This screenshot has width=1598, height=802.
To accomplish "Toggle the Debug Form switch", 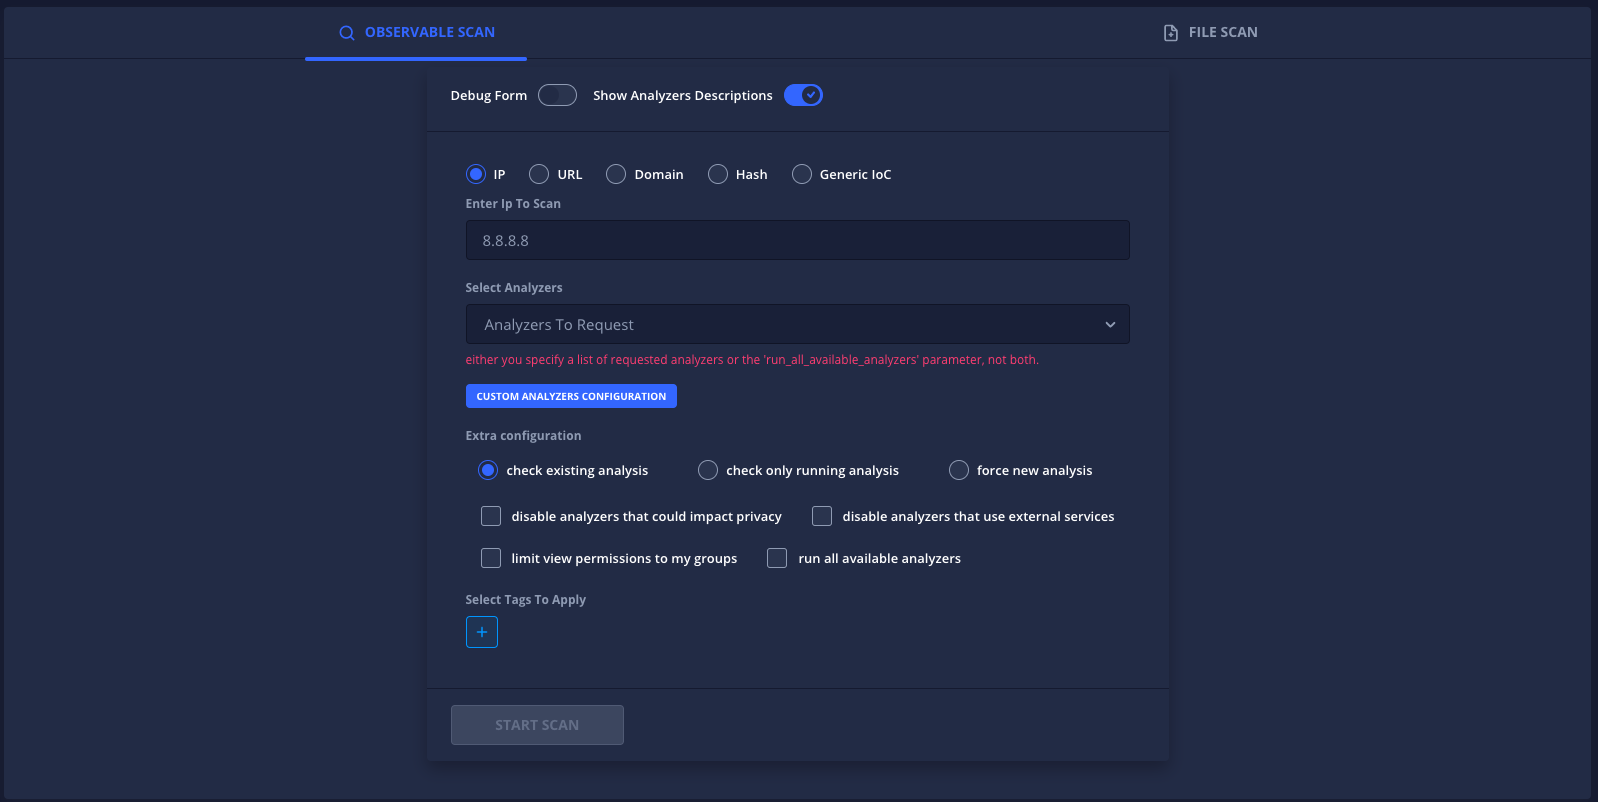I will point(557,95).
